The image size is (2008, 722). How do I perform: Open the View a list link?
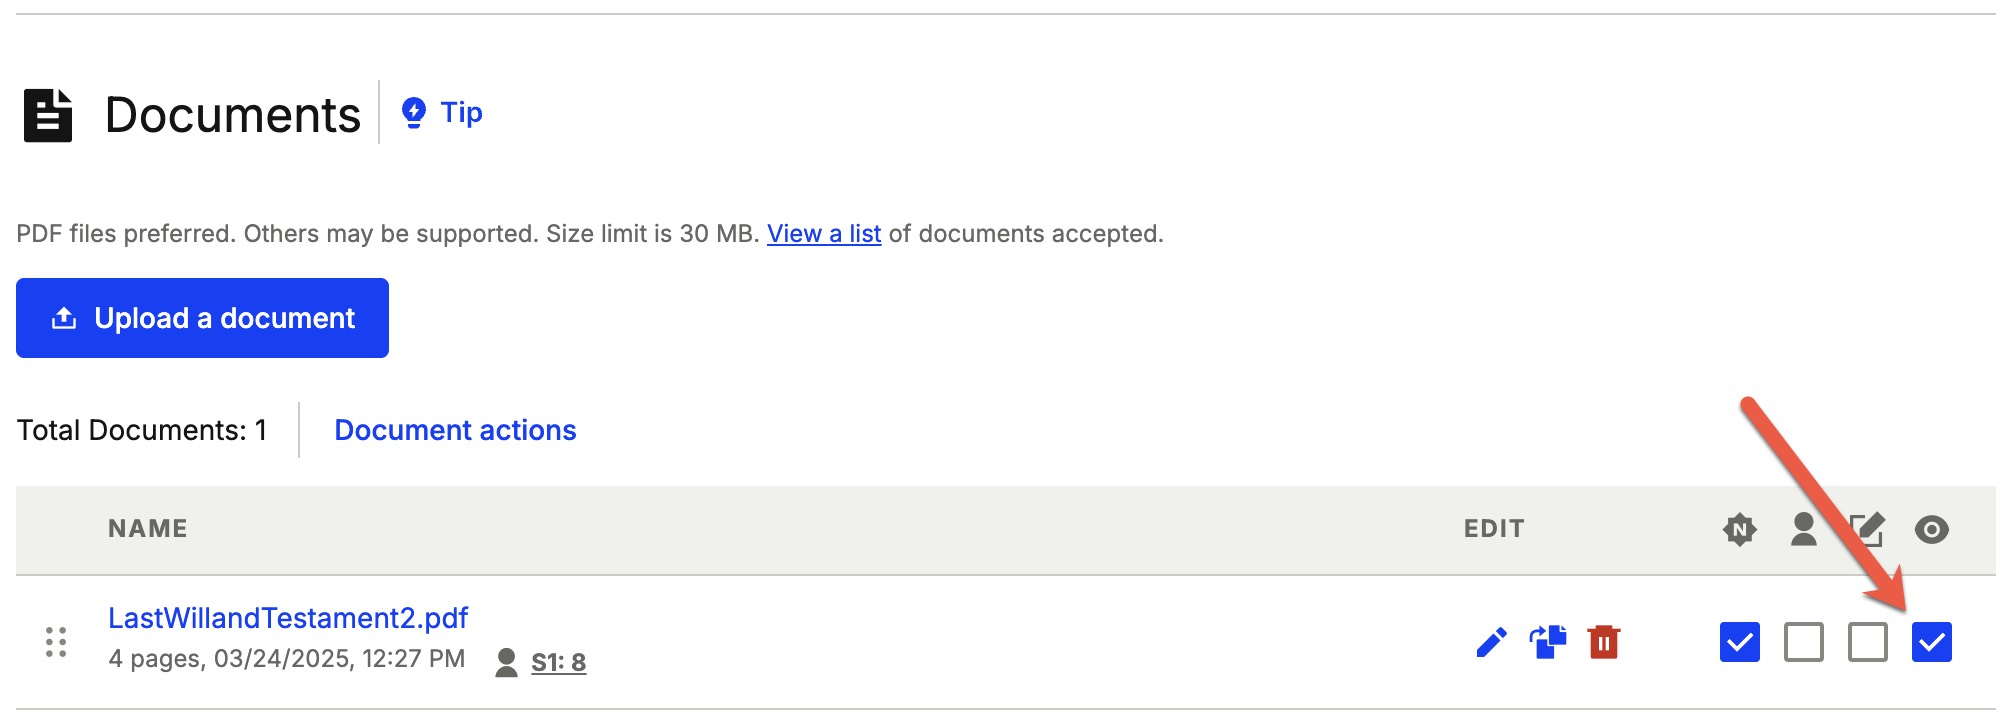tap(824, 234)
